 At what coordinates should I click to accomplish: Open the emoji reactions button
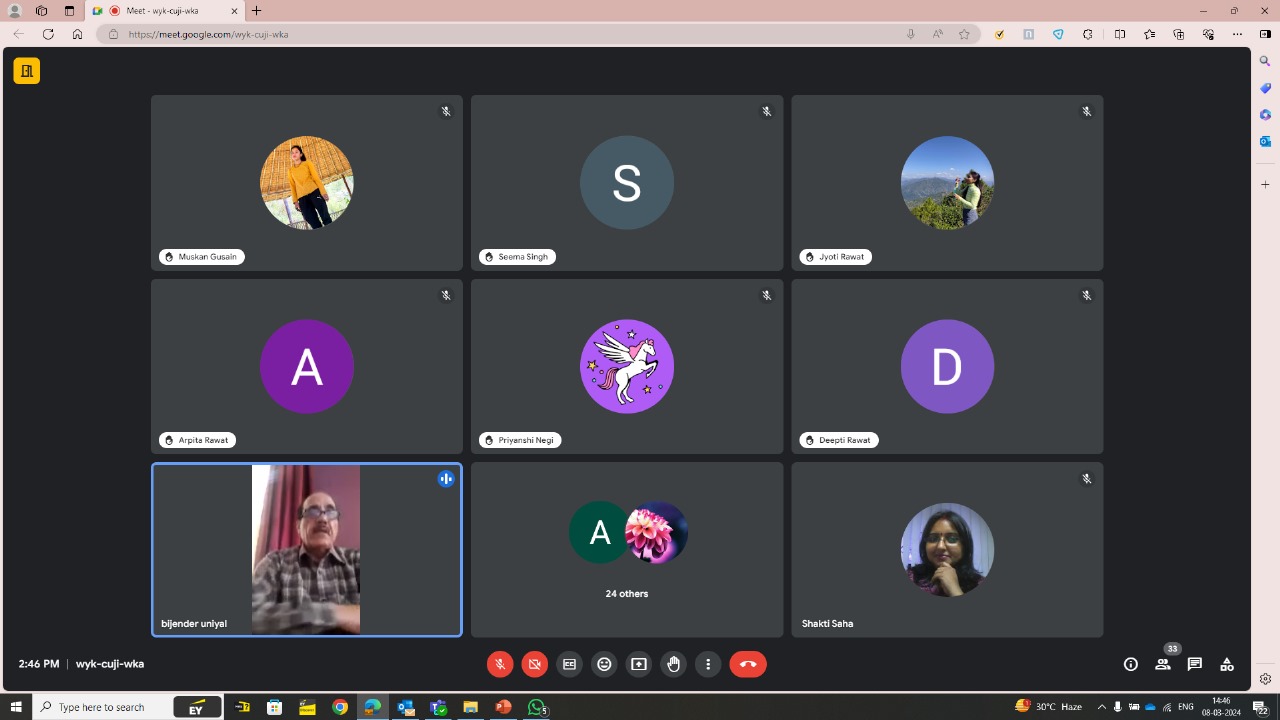pyautogui.click(x=604, y=664)
